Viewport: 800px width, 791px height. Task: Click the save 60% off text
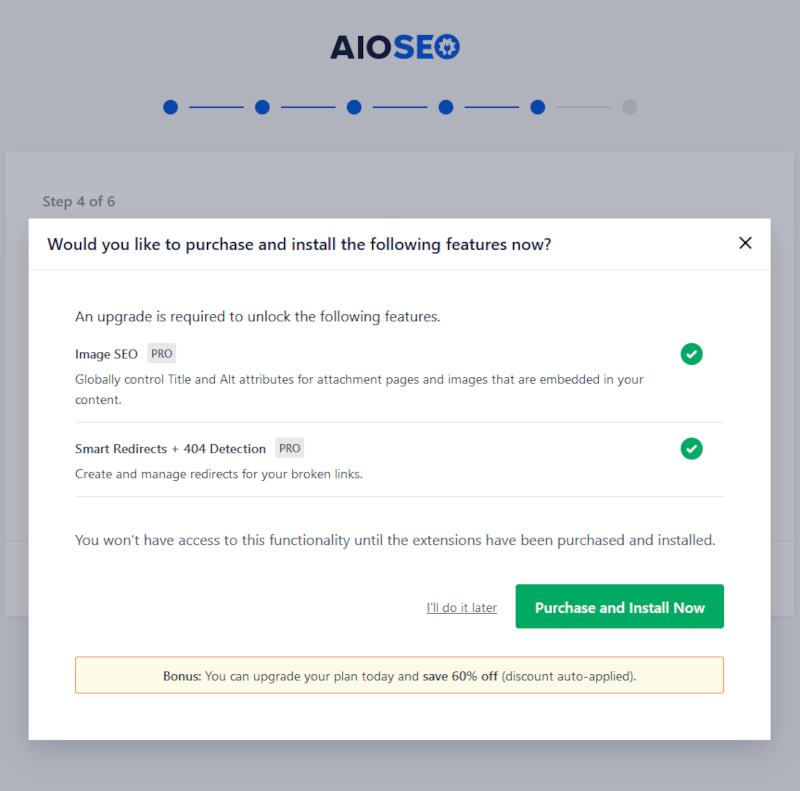460,676
